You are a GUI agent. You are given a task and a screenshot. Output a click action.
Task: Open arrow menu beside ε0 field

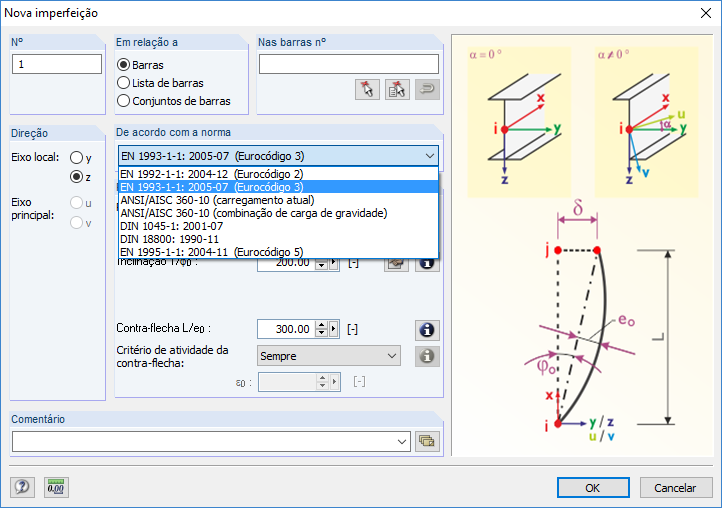pyautogui.click(x=334, y=382)
